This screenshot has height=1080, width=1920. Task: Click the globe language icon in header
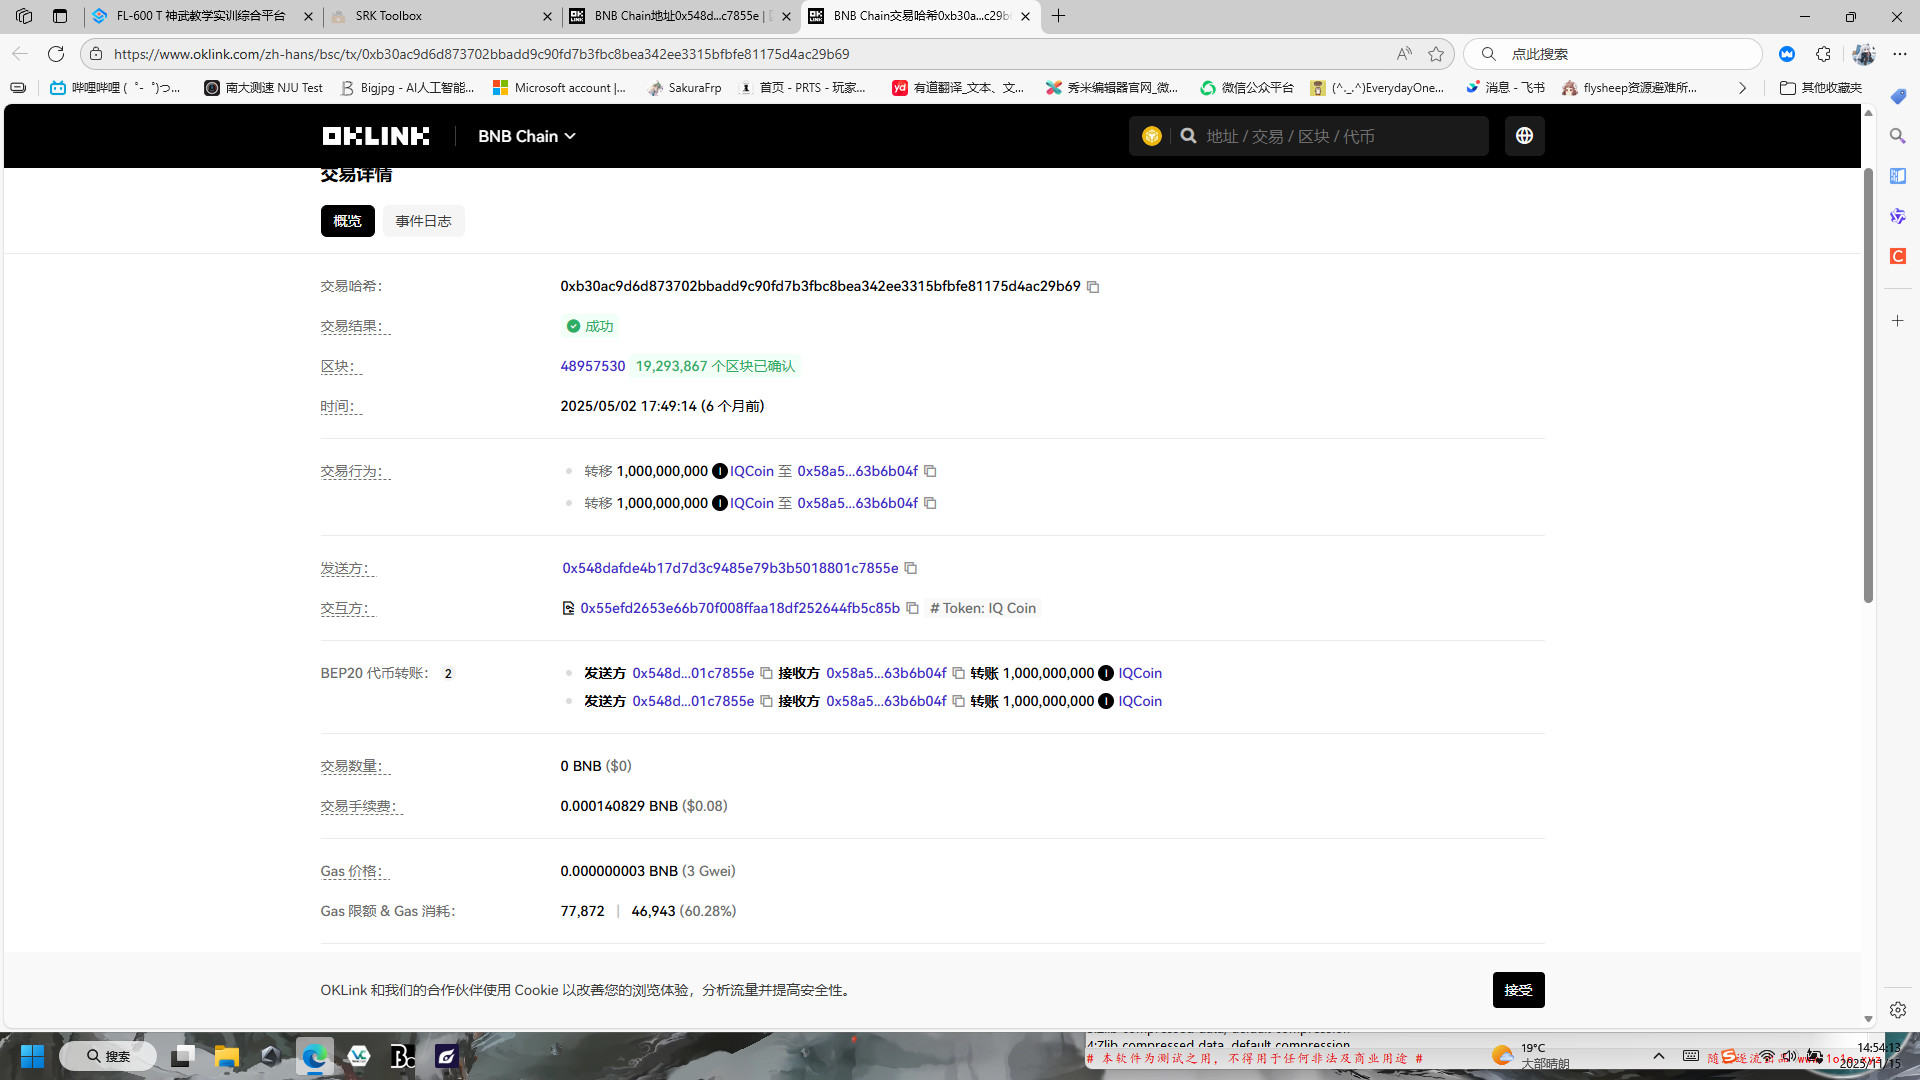1524,136
